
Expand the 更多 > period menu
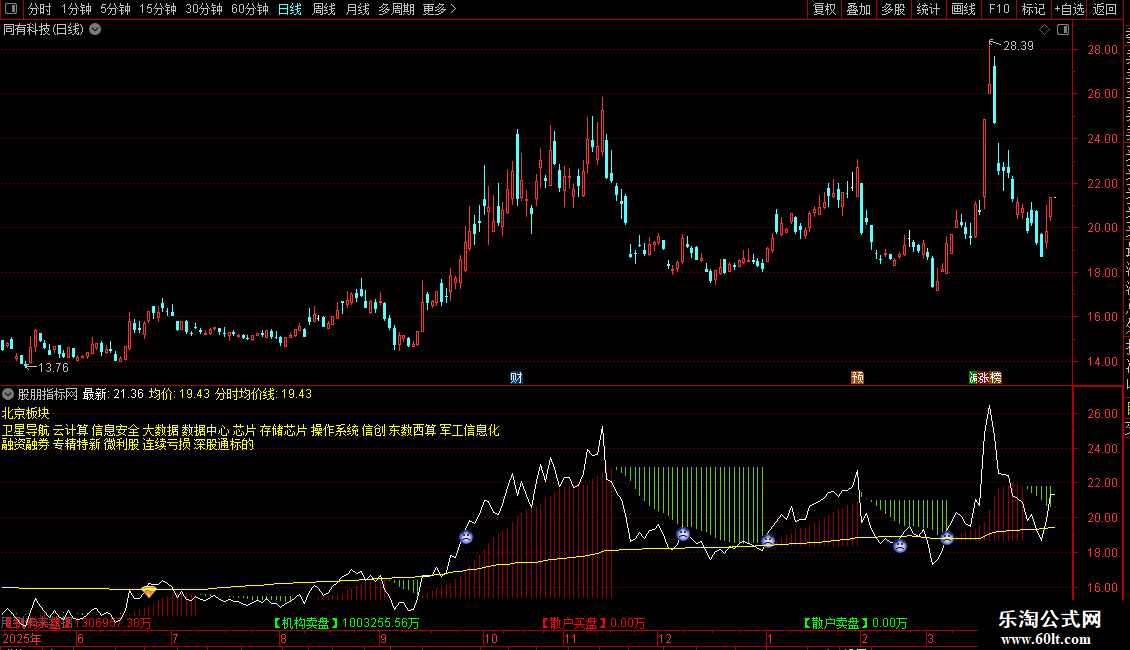click(x=440, y=9)
